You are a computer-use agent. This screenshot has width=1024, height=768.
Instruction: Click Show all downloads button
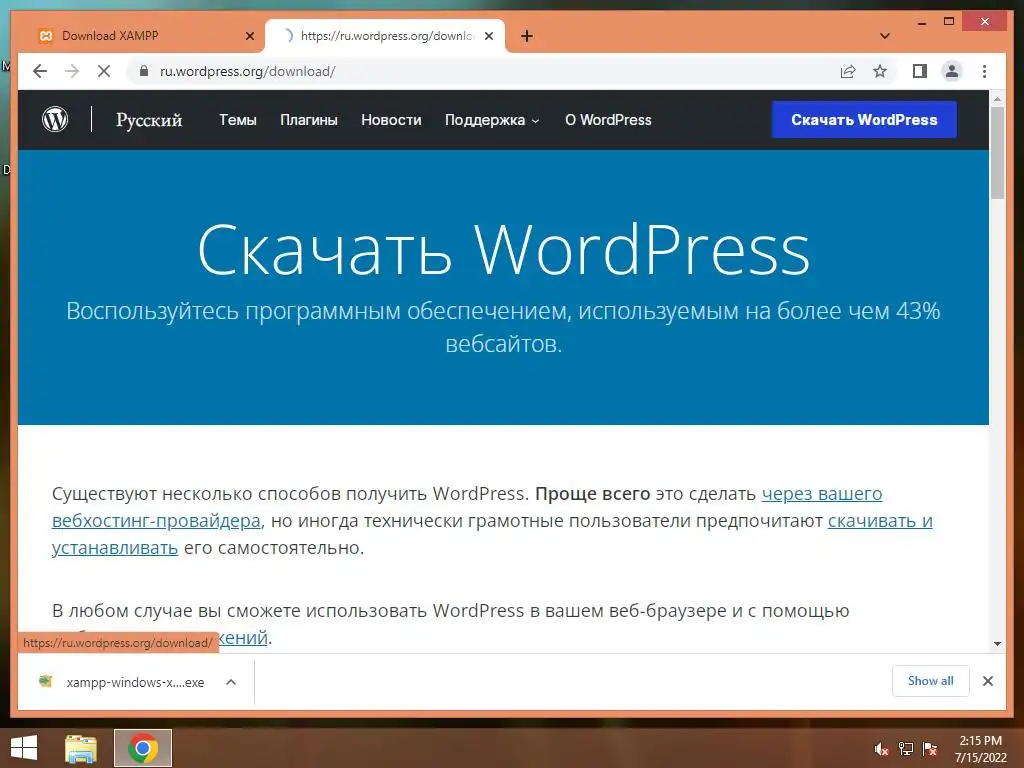(931, 681)
